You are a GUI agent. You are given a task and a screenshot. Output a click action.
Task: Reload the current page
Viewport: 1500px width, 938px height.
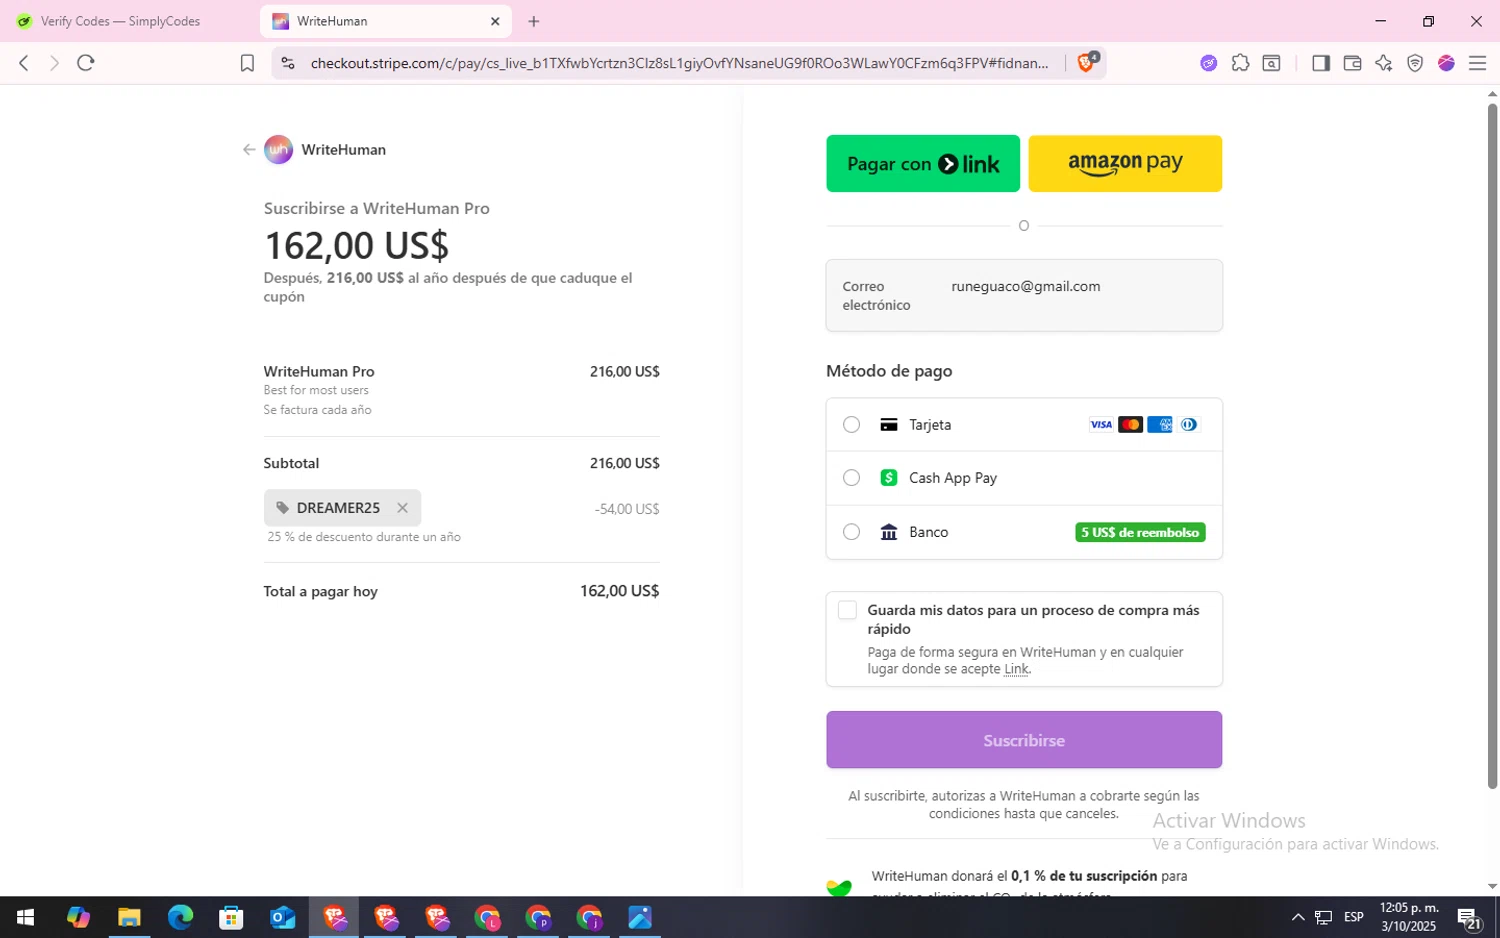[86, 63]
